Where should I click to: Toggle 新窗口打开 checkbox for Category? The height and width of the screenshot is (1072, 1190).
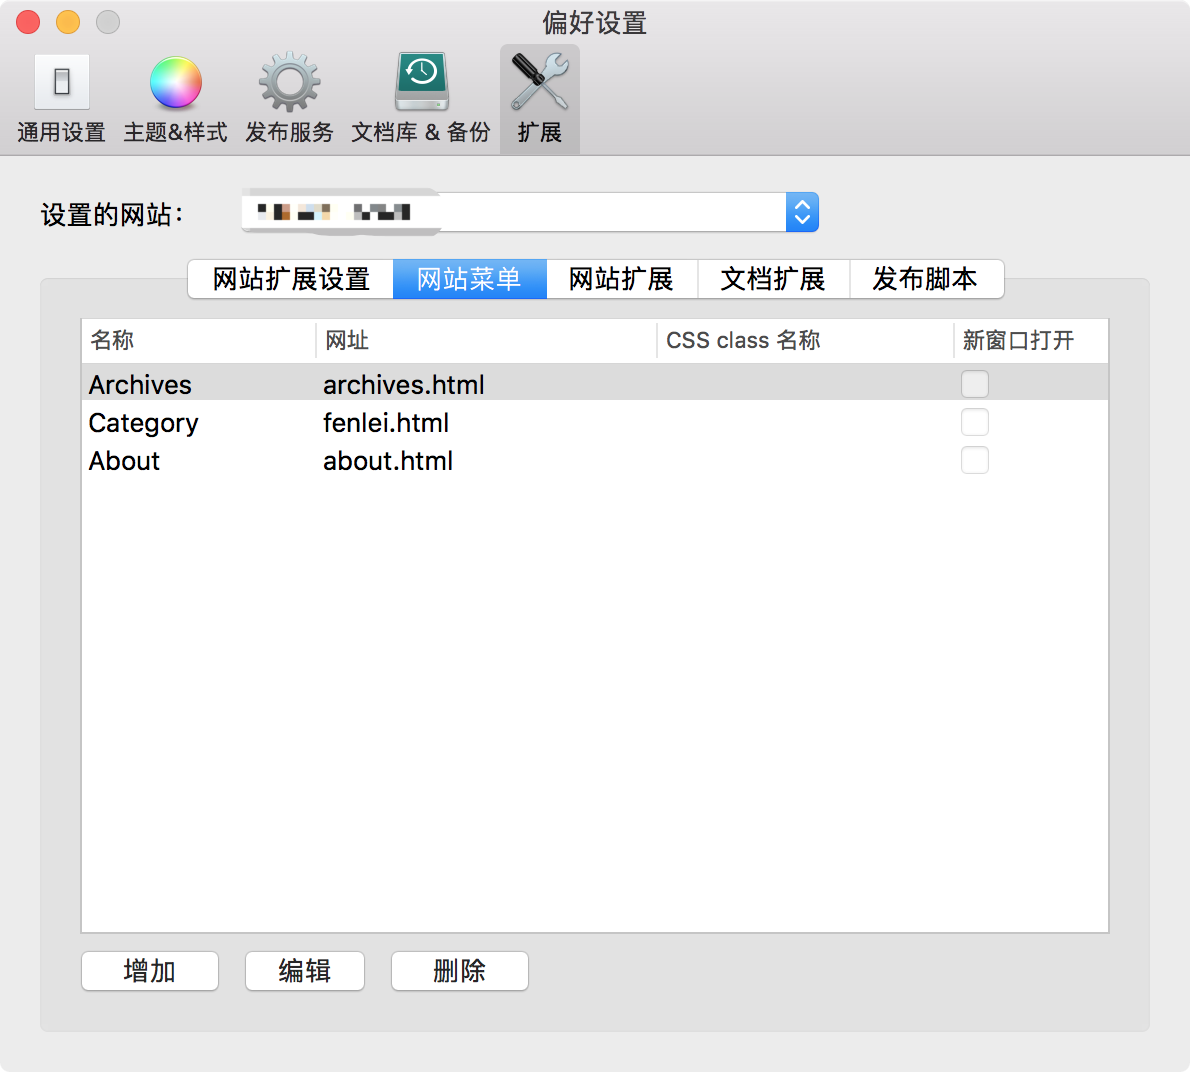pos(974,422)
